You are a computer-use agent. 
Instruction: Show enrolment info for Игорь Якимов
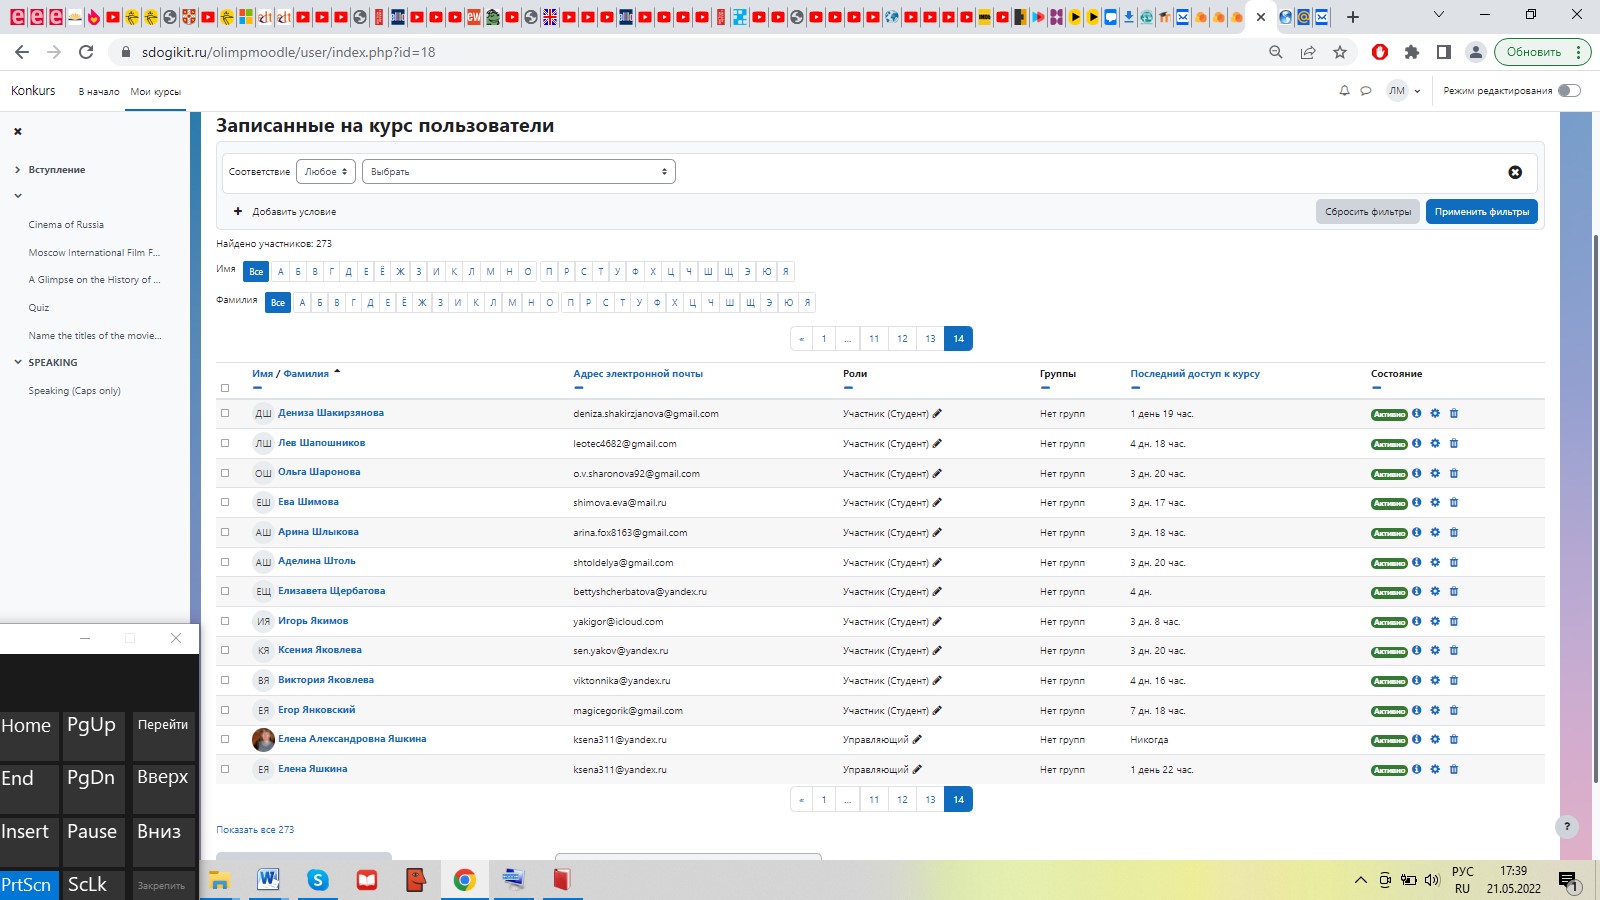(1417, 621)
